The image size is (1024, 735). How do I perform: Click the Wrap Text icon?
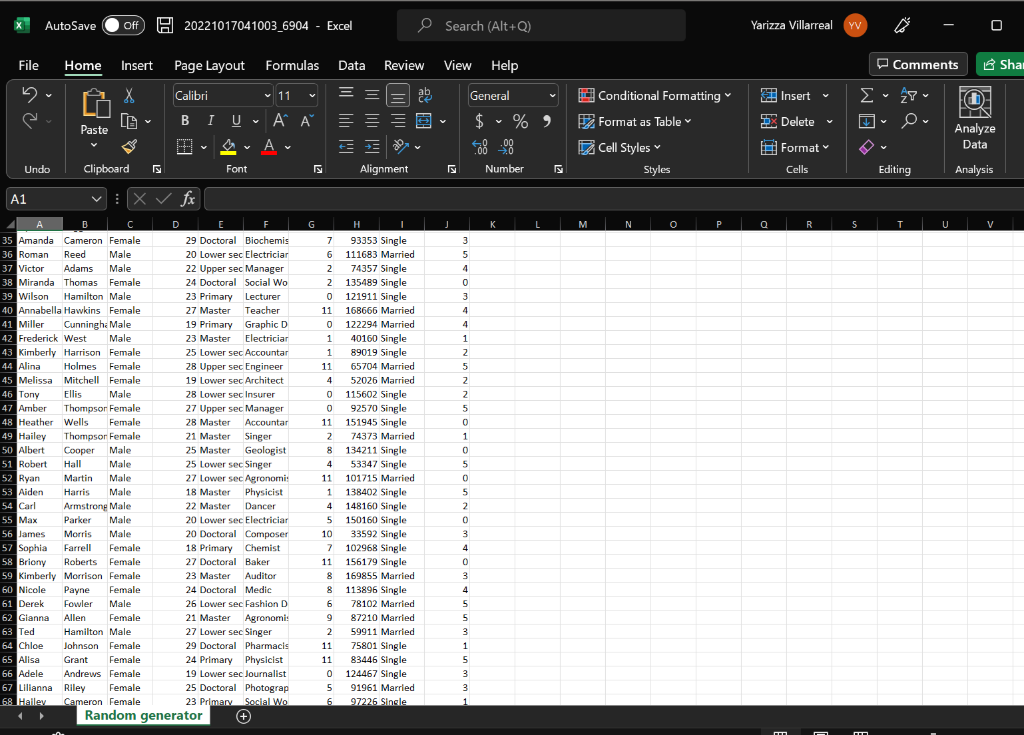coord(424,95)
